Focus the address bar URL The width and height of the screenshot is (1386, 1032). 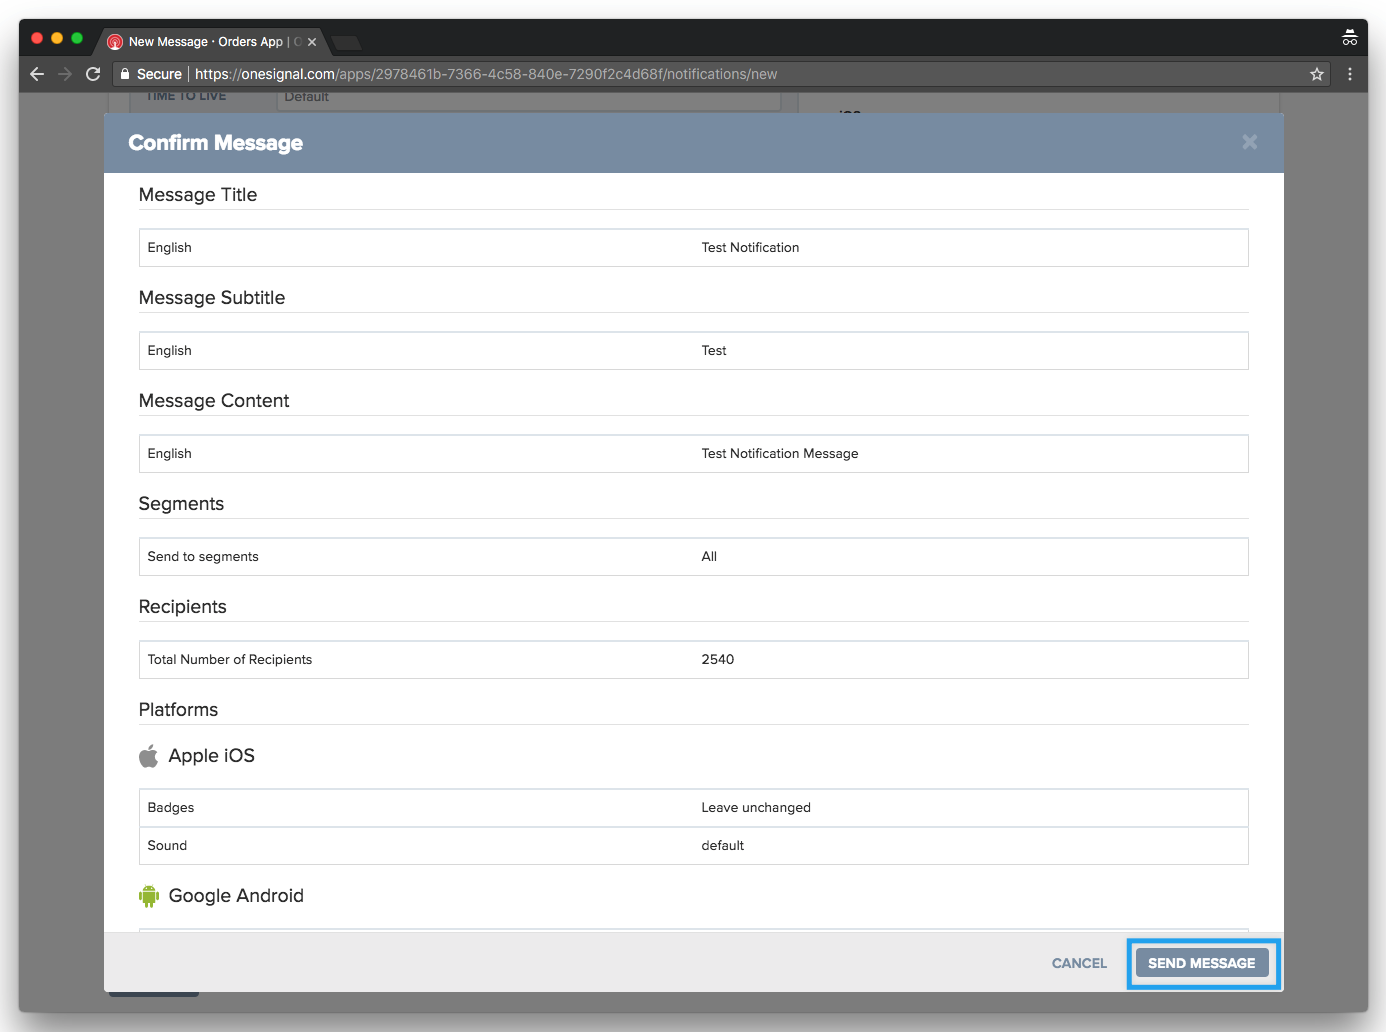[x=486, y=74]
